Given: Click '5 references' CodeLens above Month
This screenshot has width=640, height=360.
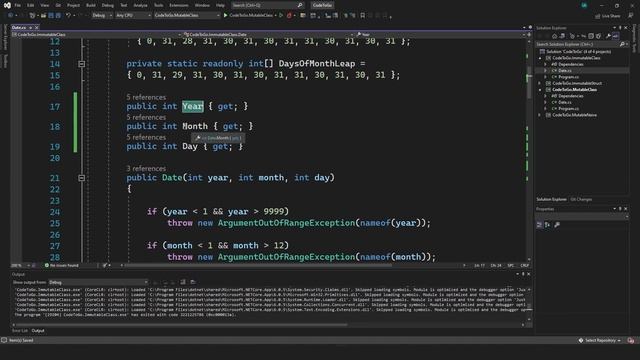Looking at the screenshot, I should (146, 117).
